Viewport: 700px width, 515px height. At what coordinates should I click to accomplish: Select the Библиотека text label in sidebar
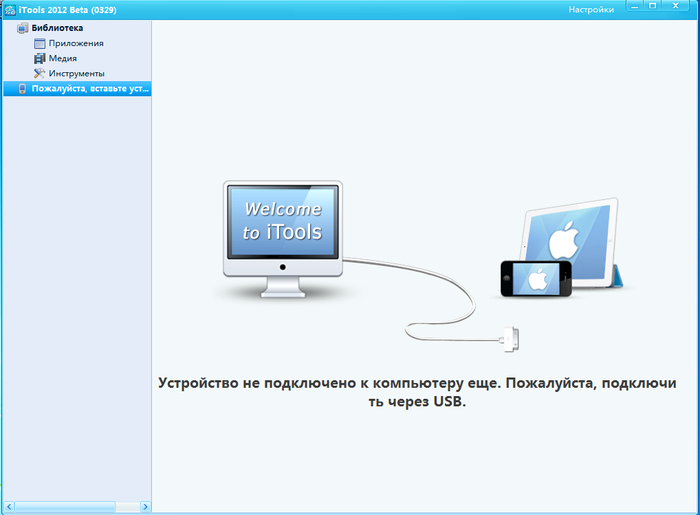pyautogui.click(x=57, y=28)
